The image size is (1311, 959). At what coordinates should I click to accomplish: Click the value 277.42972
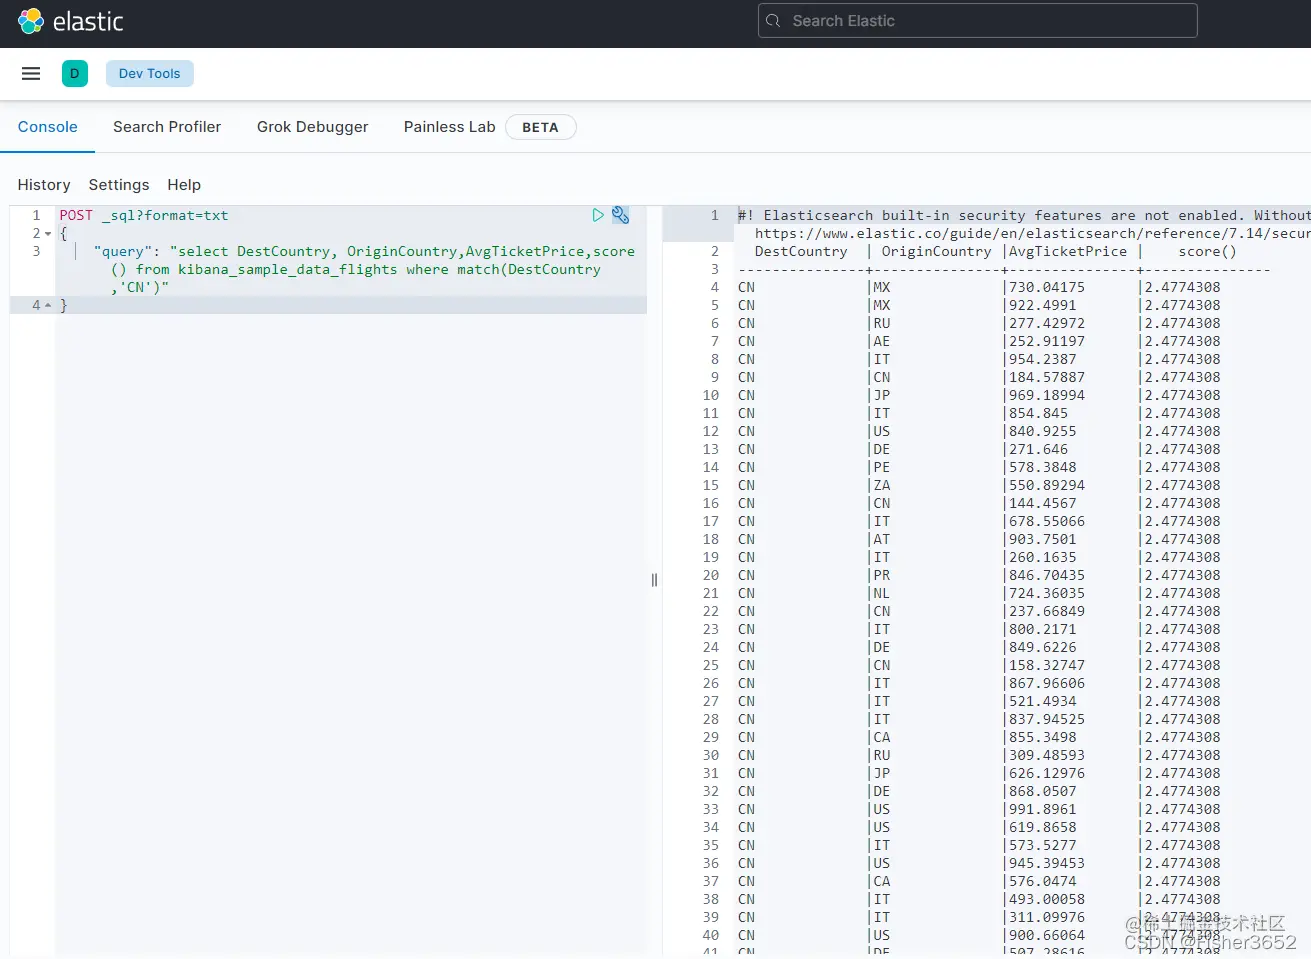(x=1047, y=323)
